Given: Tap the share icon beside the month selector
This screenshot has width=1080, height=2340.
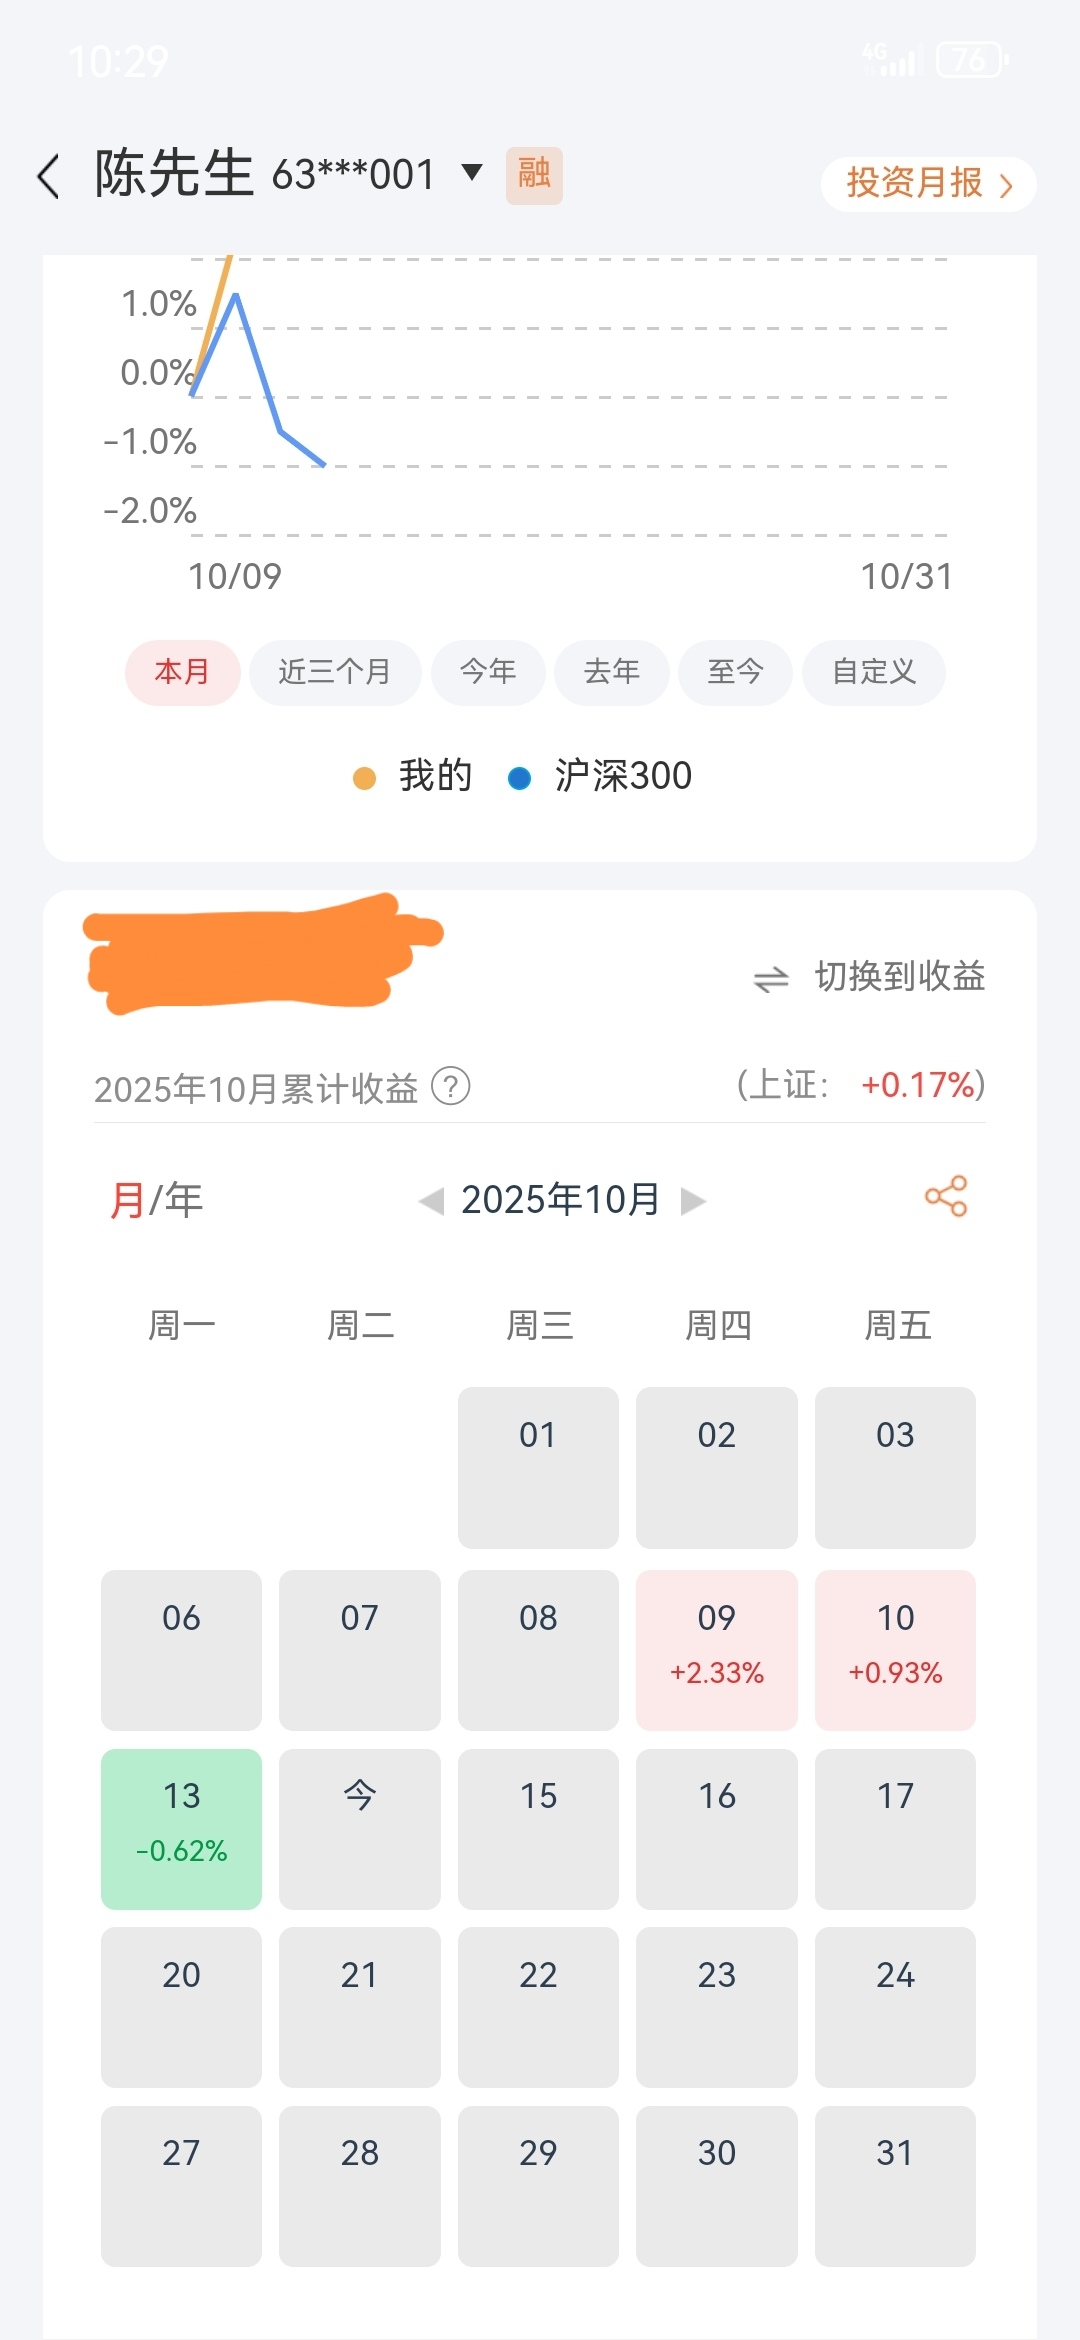Looking at the screenshot, I should point(946,1196).
